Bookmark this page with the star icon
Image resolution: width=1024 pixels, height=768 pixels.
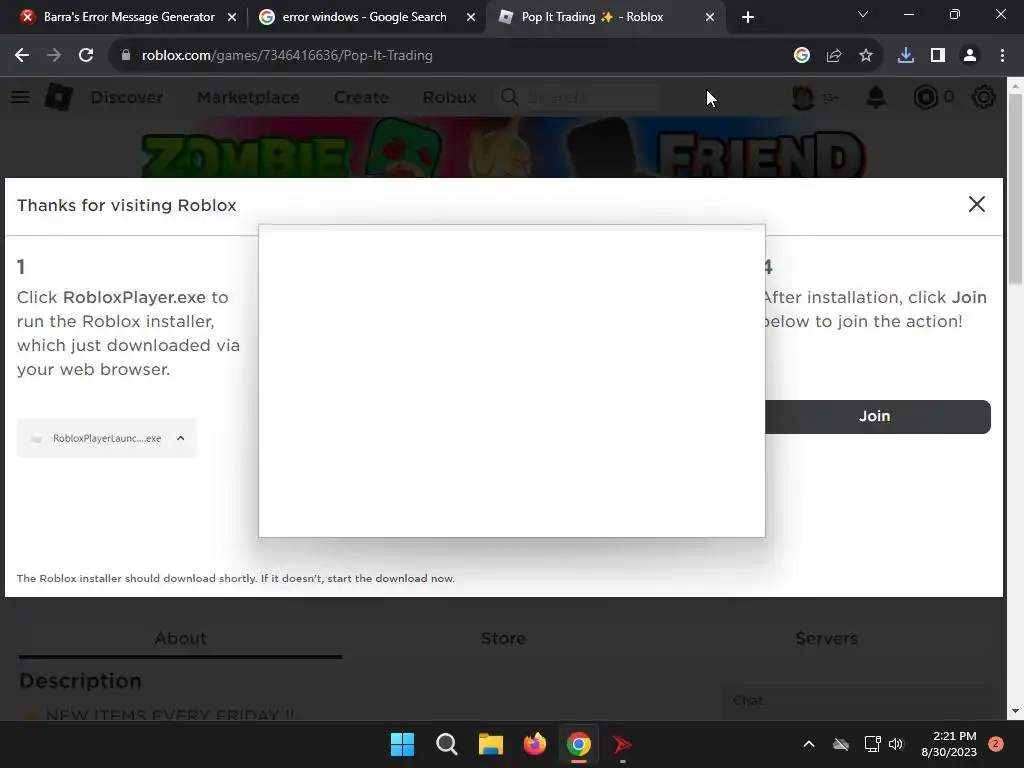coord(866,56)
